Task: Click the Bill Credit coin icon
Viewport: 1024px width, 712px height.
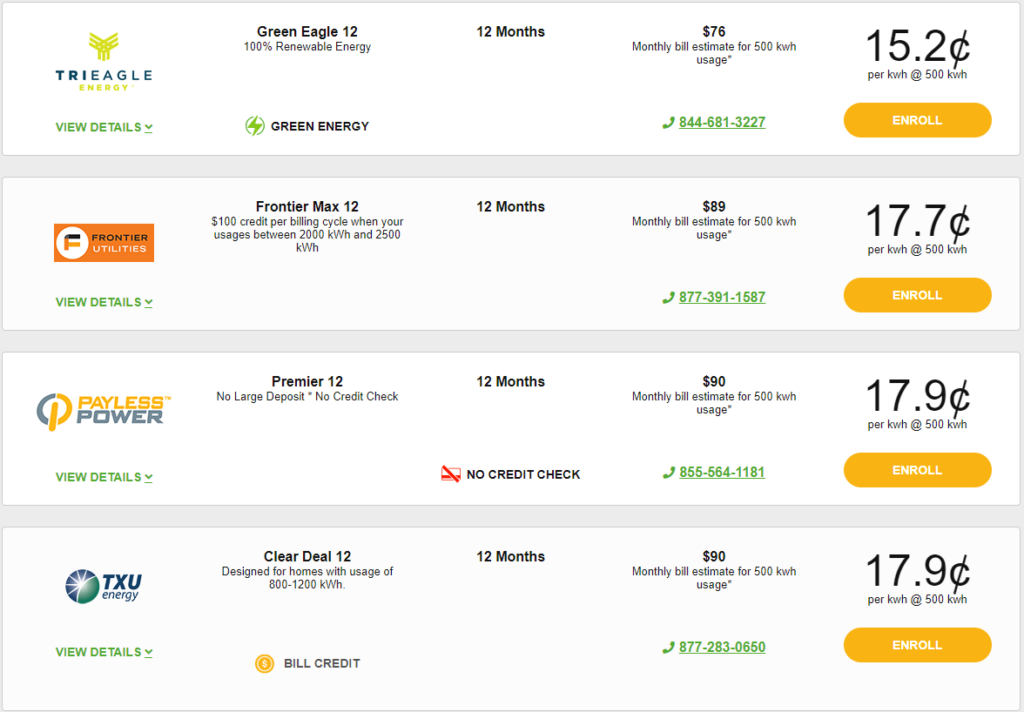Action: pos(264,664)
